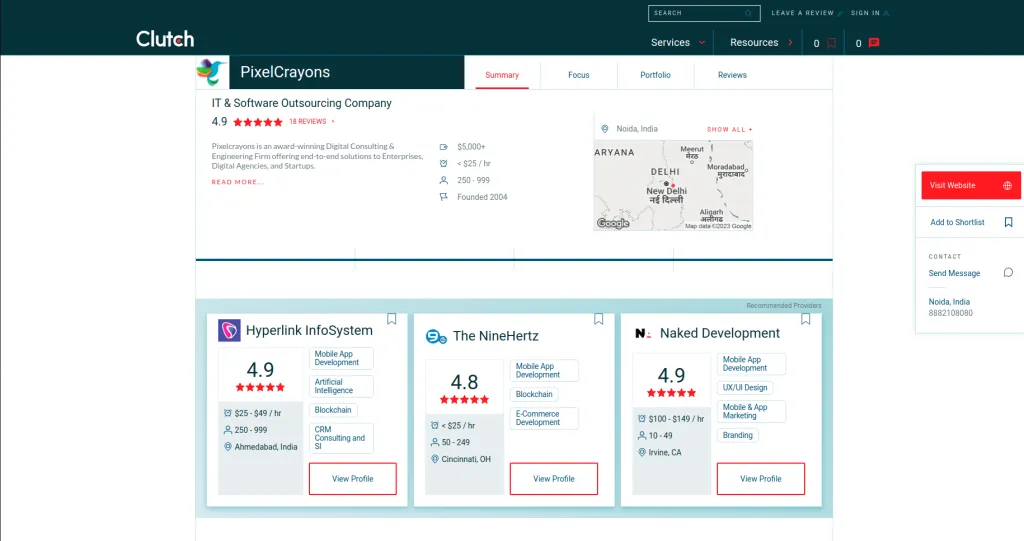Click the Google logo on the map
Image resolution: width=1024 pixels, height=541 pixels.
point(613,223)
